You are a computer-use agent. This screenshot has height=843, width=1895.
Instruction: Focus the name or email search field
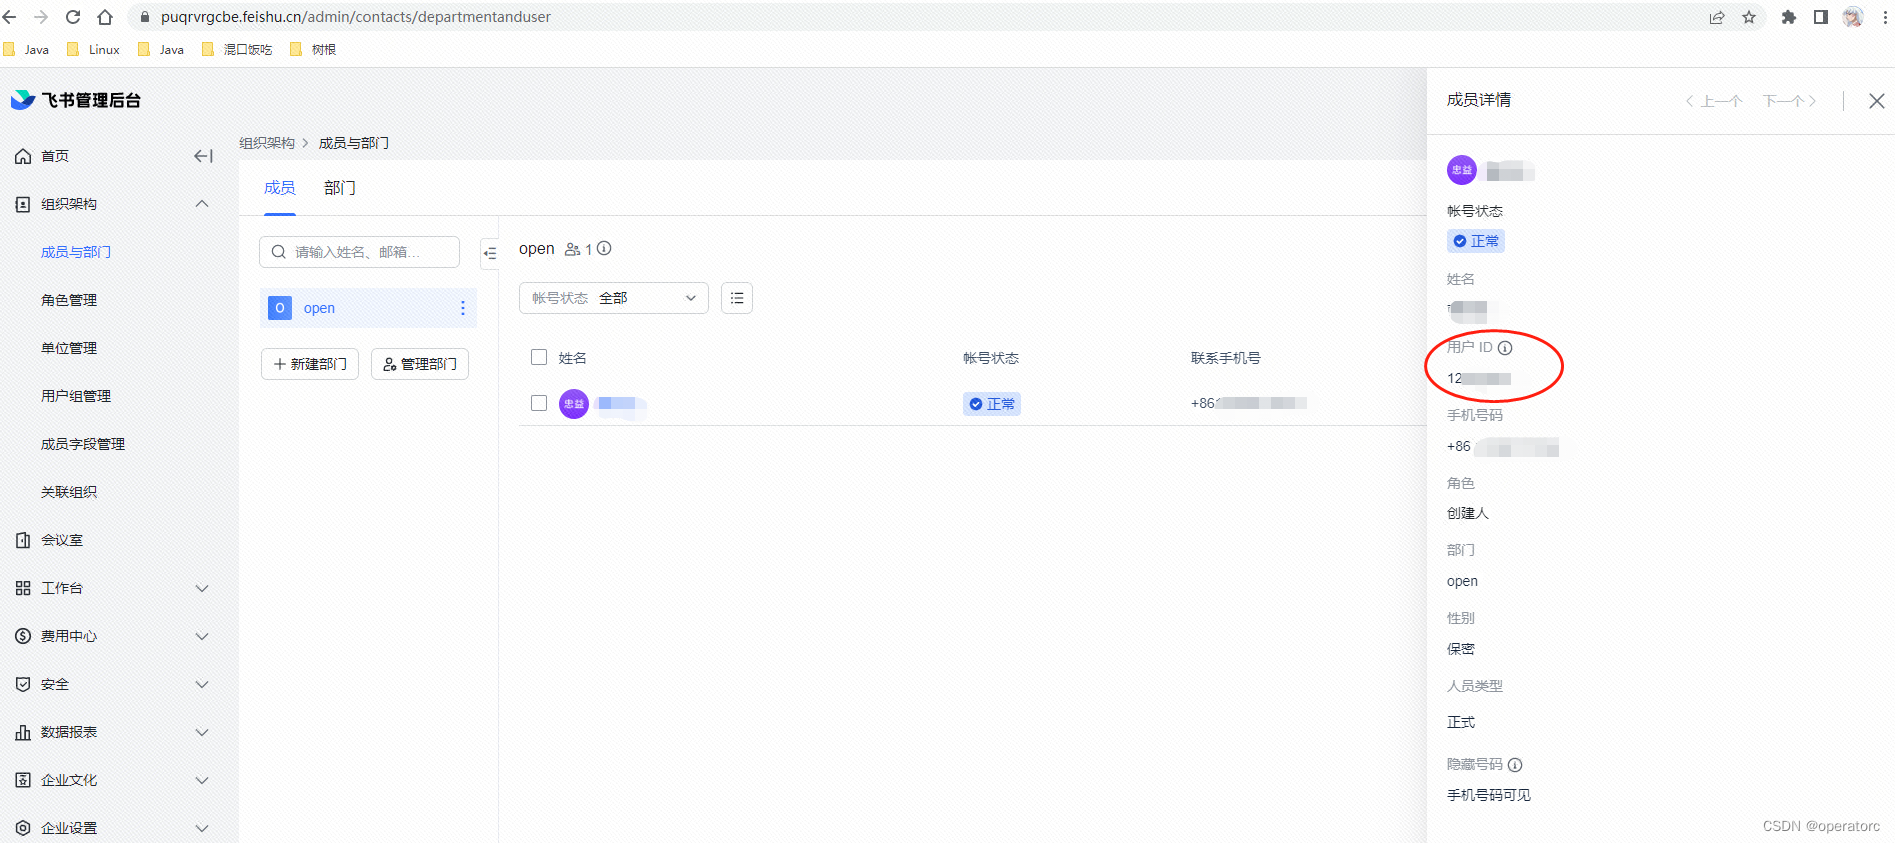[360, 252]
